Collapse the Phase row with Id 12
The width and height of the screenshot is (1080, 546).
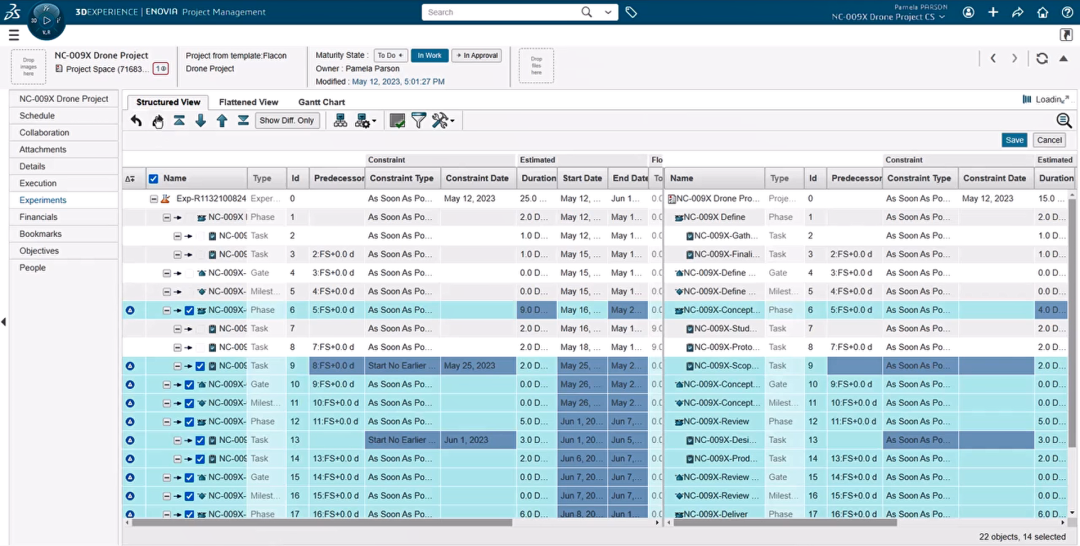[167, 421]
